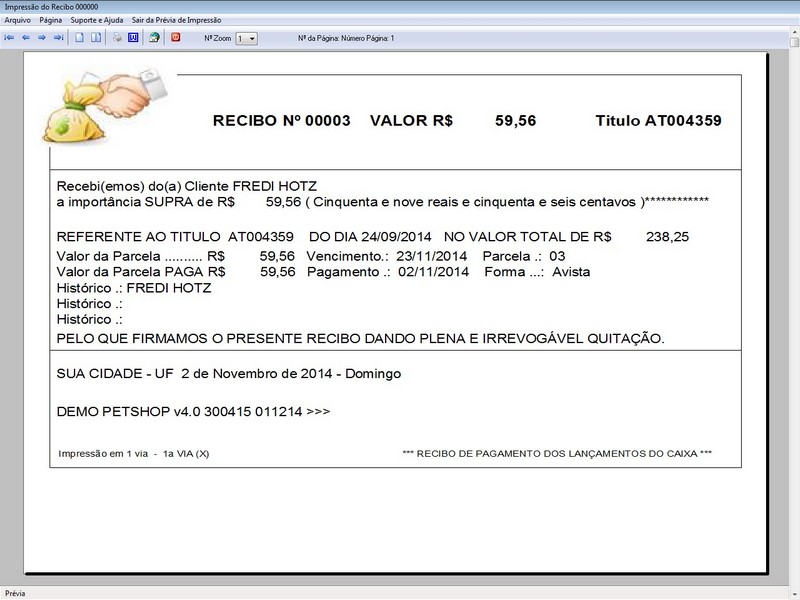Open the print dialog via printer icon
Viewport: 800px width, 600px height.
pyautogui.click(x=117, y=39)
